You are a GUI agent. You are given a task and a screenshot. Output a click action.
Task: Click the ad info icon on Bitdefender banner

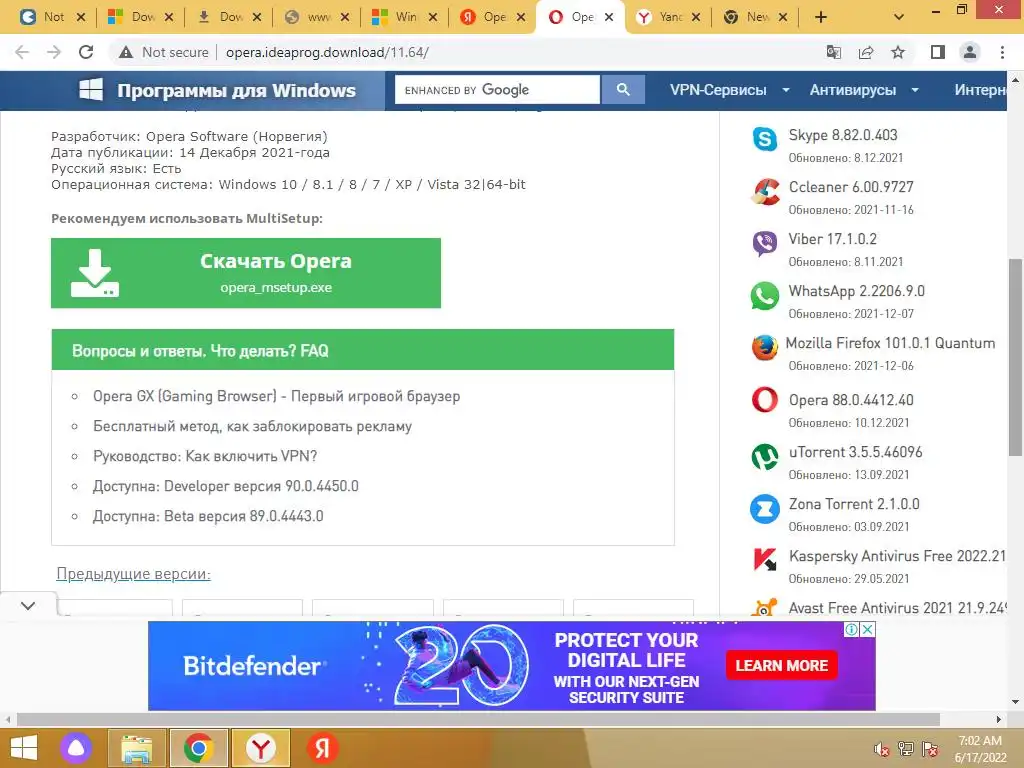tap(851, 630)
